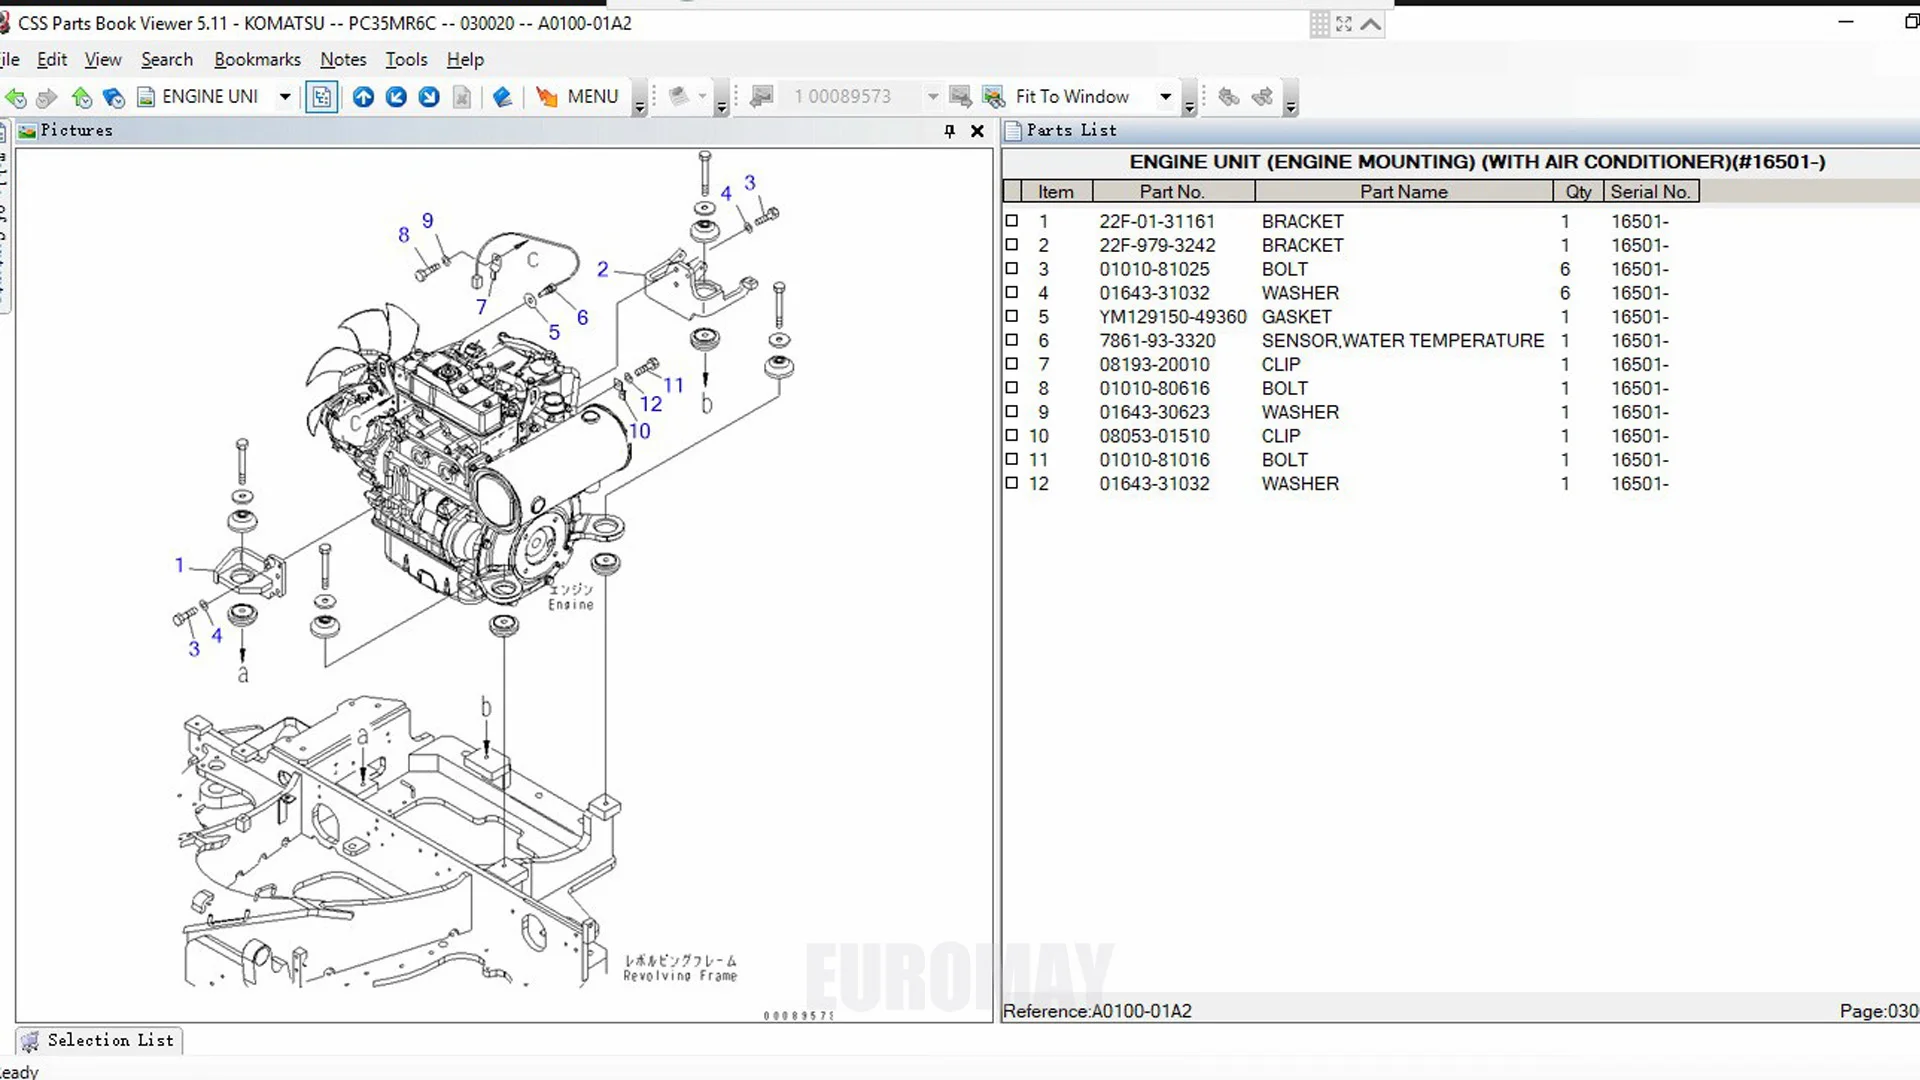
Task: Check the box for item 5 GASKET
Action: (x=1012, y=316)
